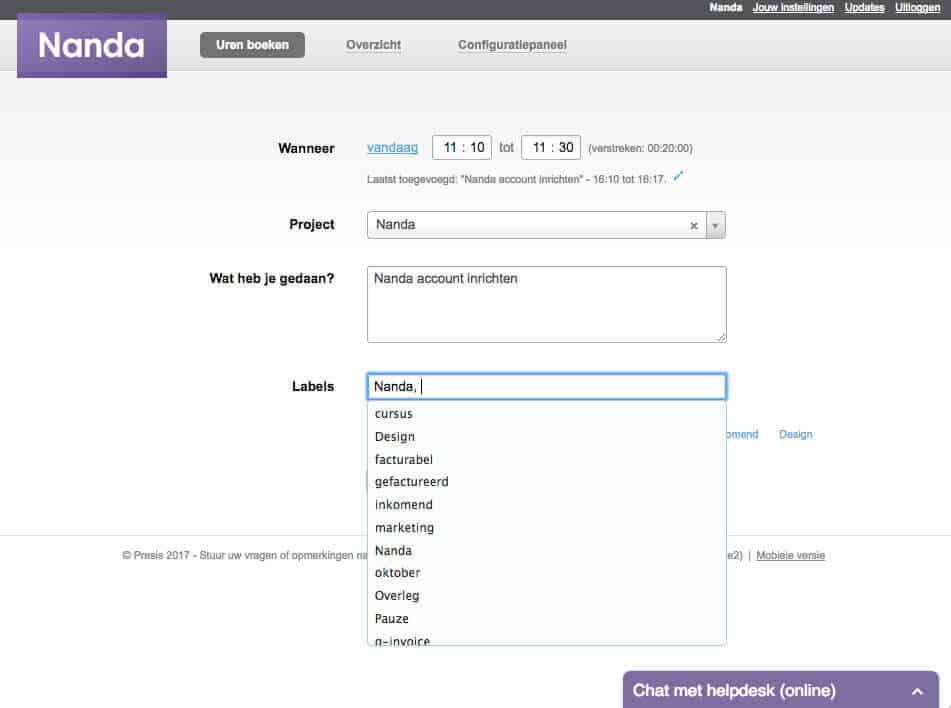Viewport: 951px width, 708px height.
Task: Click the Nanda logo
Action: point(92,46)
